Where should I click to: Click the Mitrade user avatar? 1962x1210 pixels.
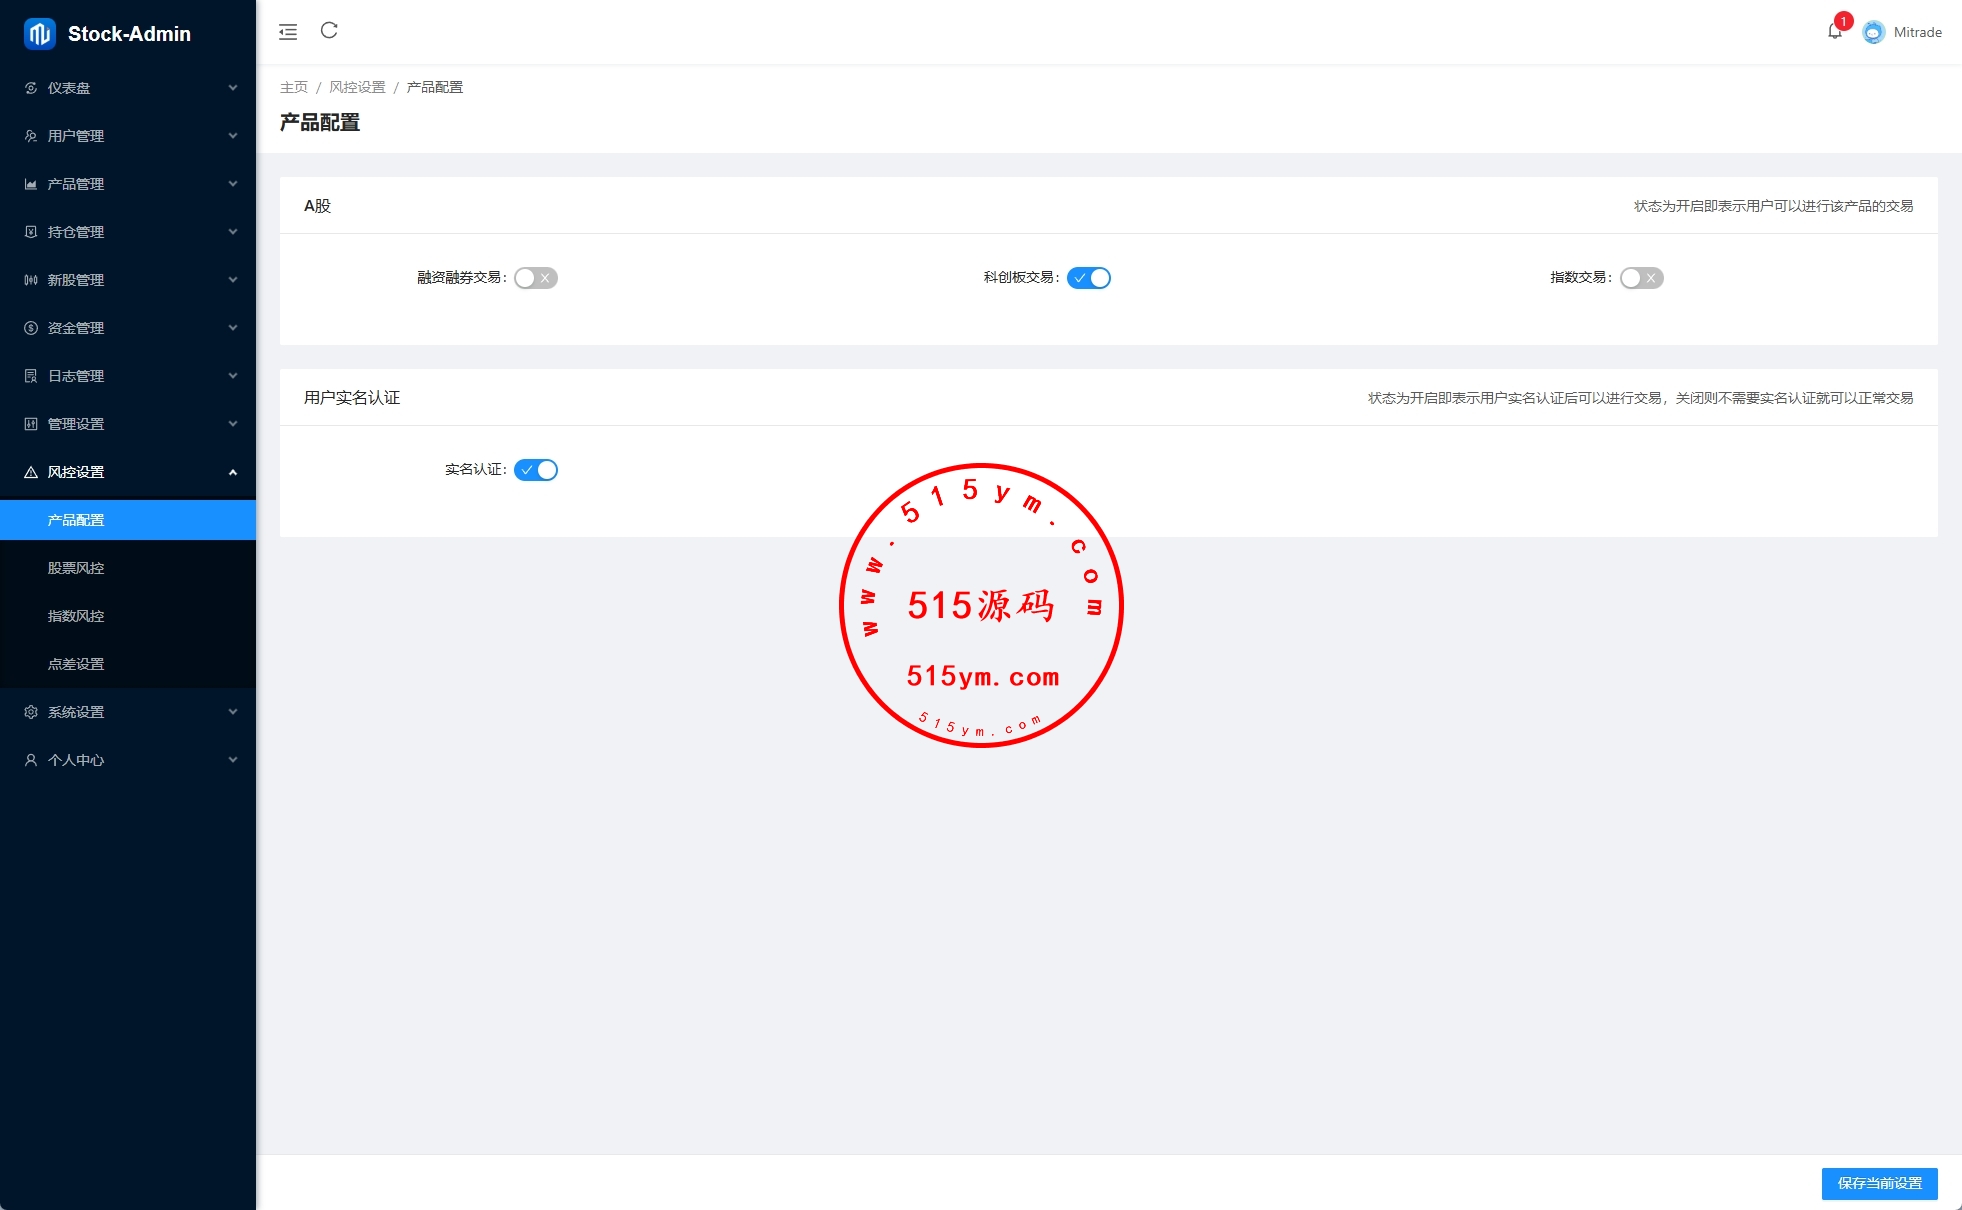[1873, 32]
